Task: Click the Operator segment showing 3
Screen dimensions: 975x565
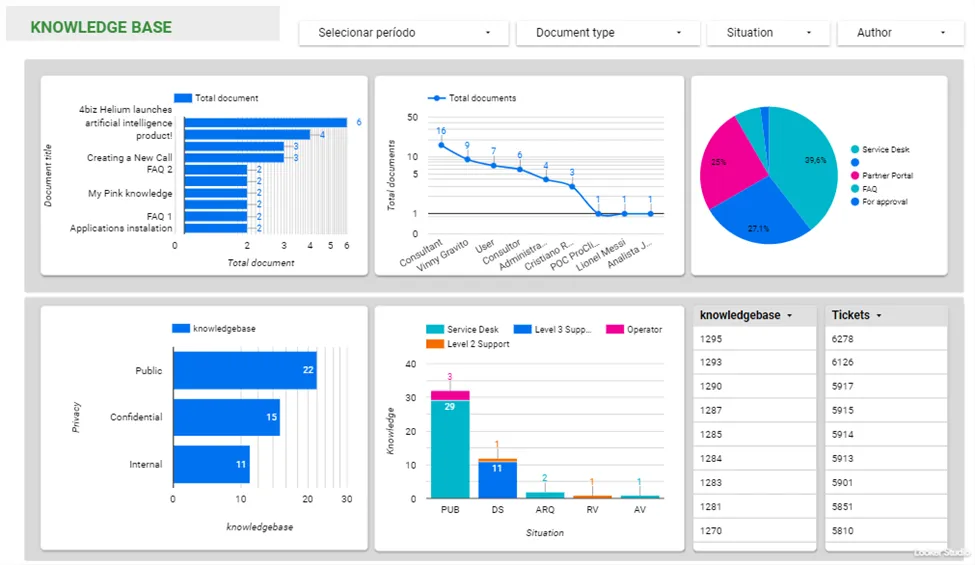Action: pos(450,395)
